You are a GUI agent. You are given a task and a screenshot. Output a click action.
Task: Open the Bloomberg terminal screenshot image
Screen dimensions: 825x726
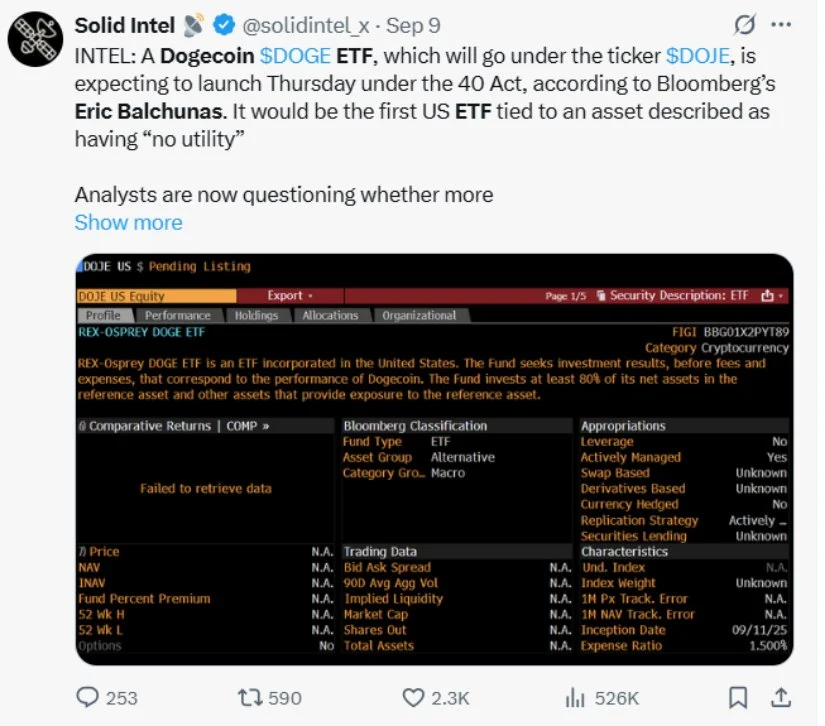tap(435, 459)
